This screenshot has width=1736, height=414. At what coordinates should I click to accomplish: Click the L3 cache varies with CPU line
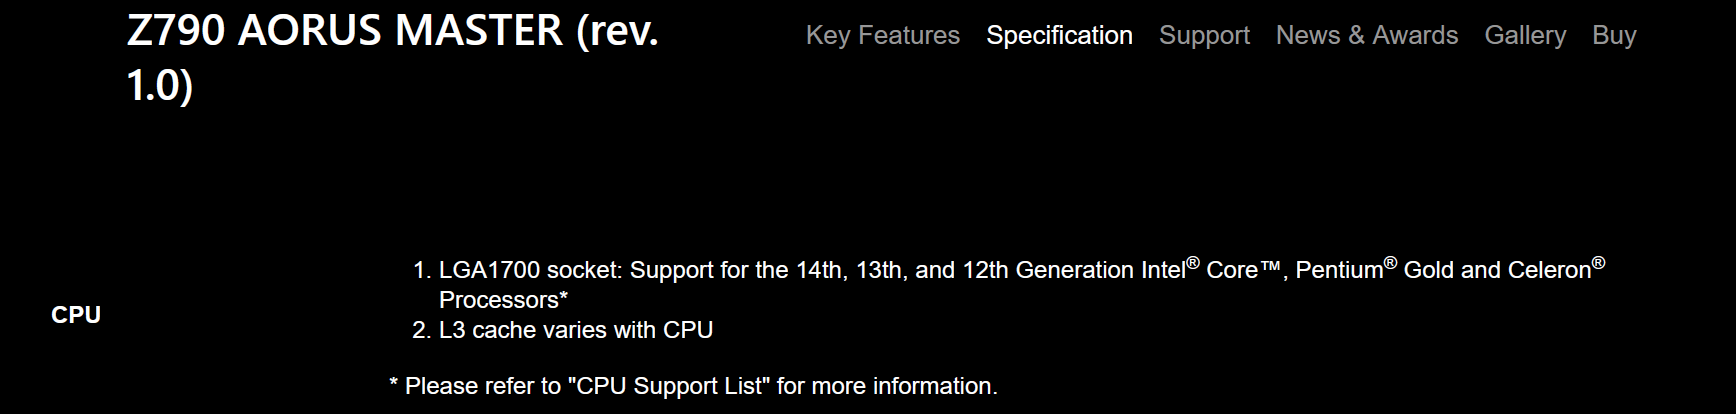pyautogui.click(x=576, y=330)
